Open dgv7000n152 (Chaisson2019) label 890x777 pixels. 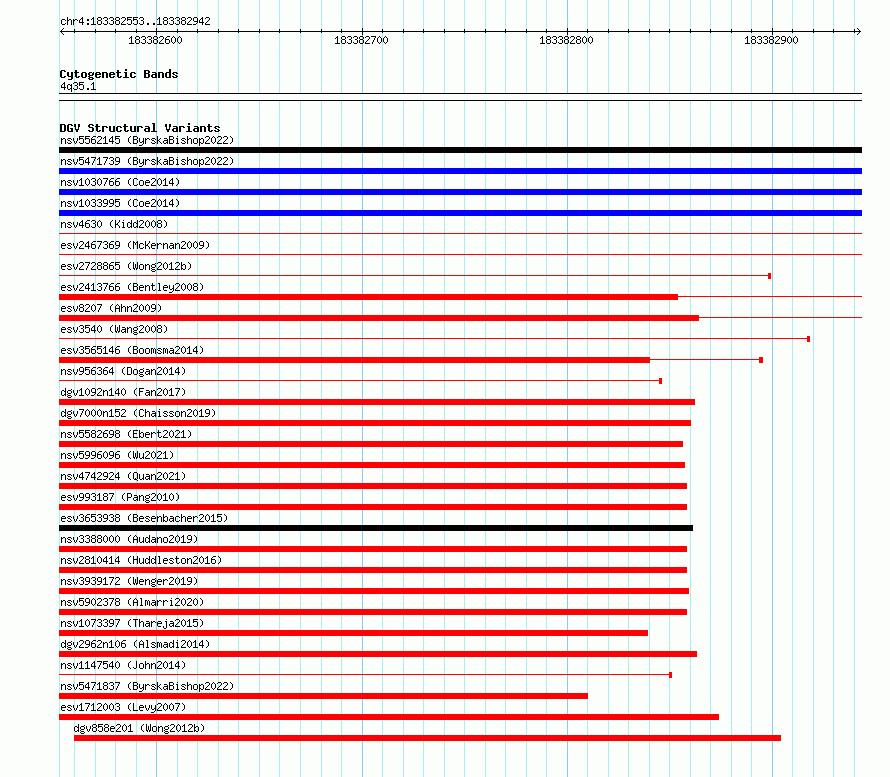[138, 413]
